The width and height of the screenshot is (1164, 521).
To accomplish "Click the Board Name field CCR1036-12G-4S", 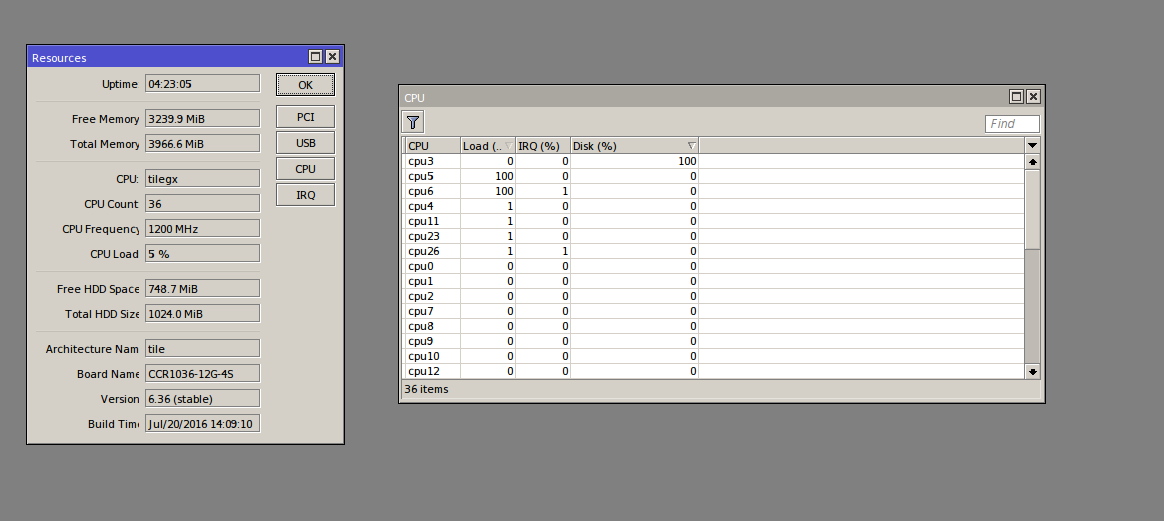I will (202, 373).
